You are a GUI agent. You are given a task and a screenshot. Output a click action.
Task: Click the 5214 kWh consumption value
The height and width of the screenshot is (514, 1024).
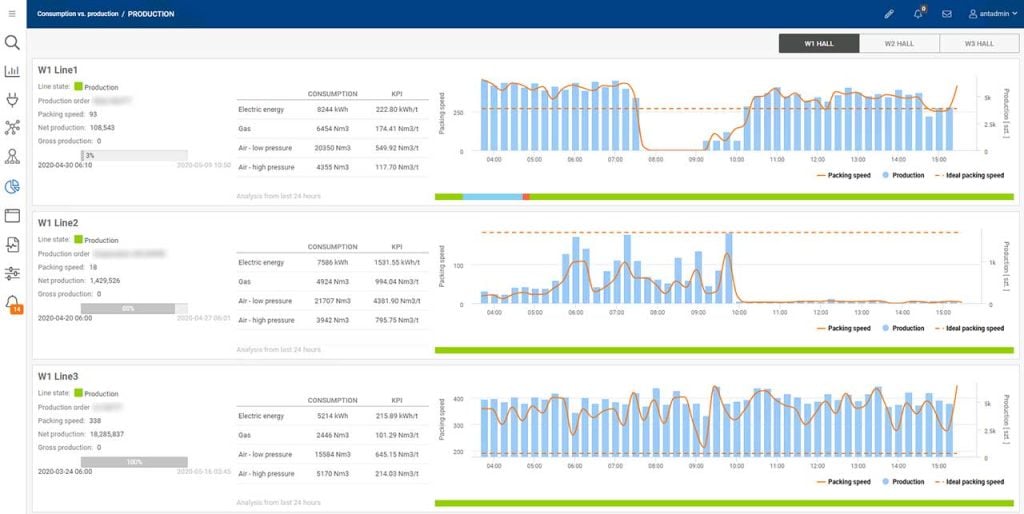pyautogui.click(x=333, y=416)
